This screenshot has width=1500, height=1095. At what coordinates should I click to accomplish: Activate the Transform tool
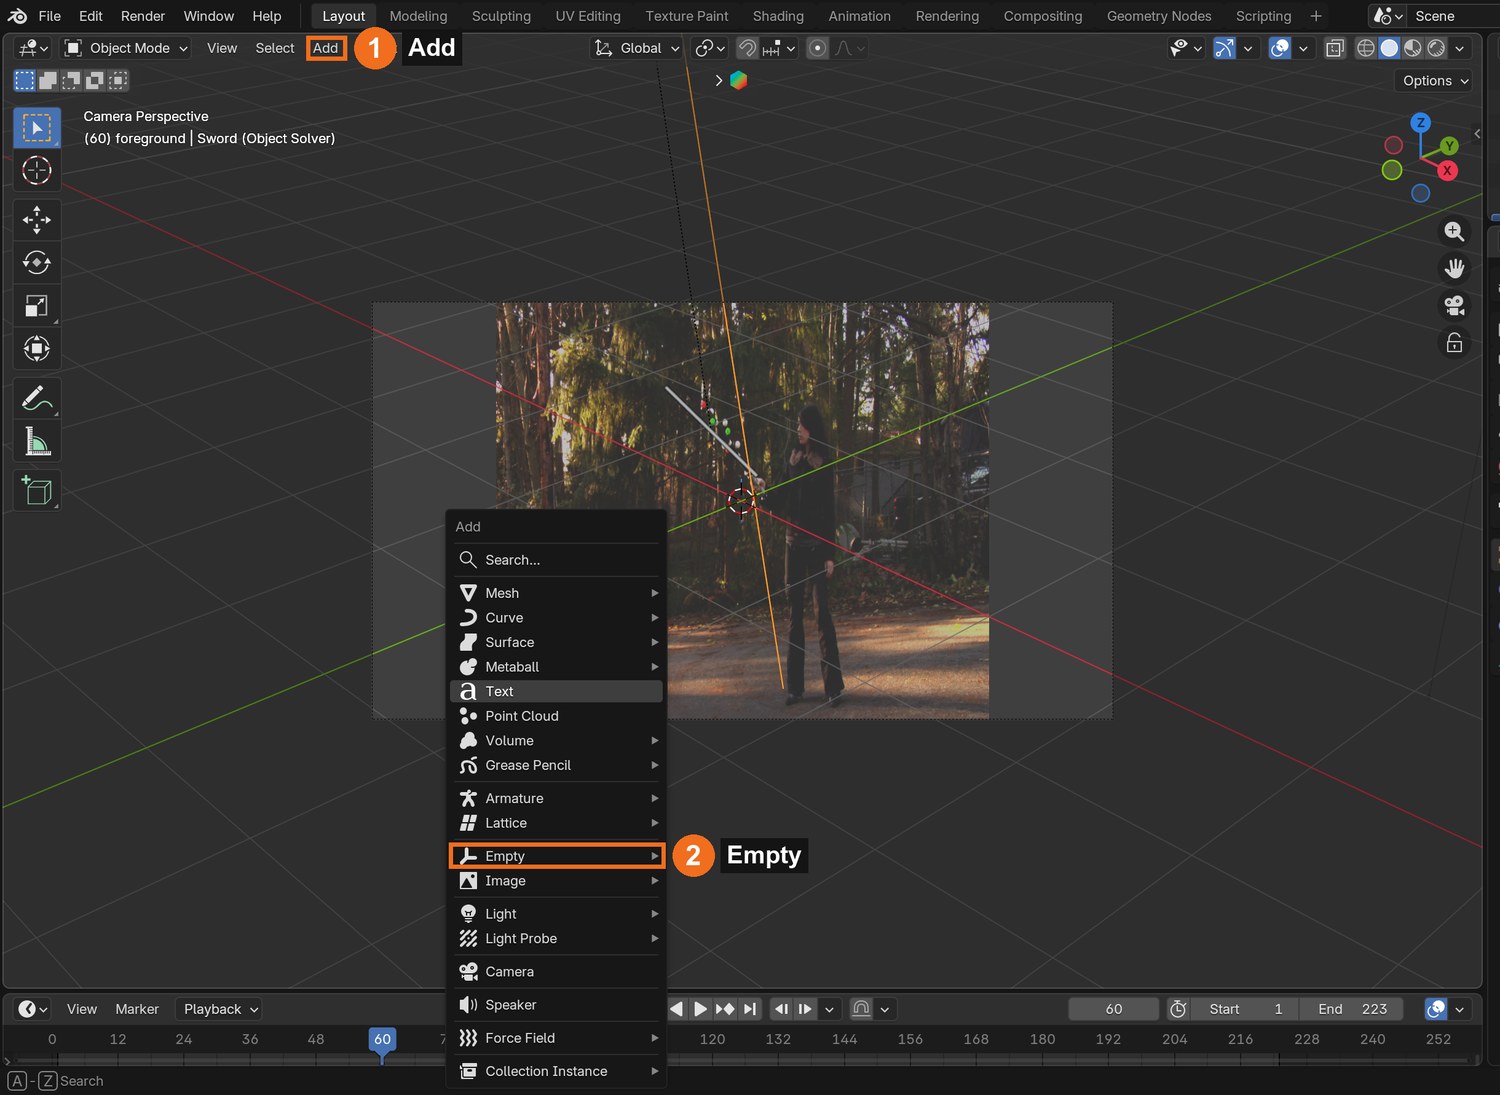click(37, 348)
